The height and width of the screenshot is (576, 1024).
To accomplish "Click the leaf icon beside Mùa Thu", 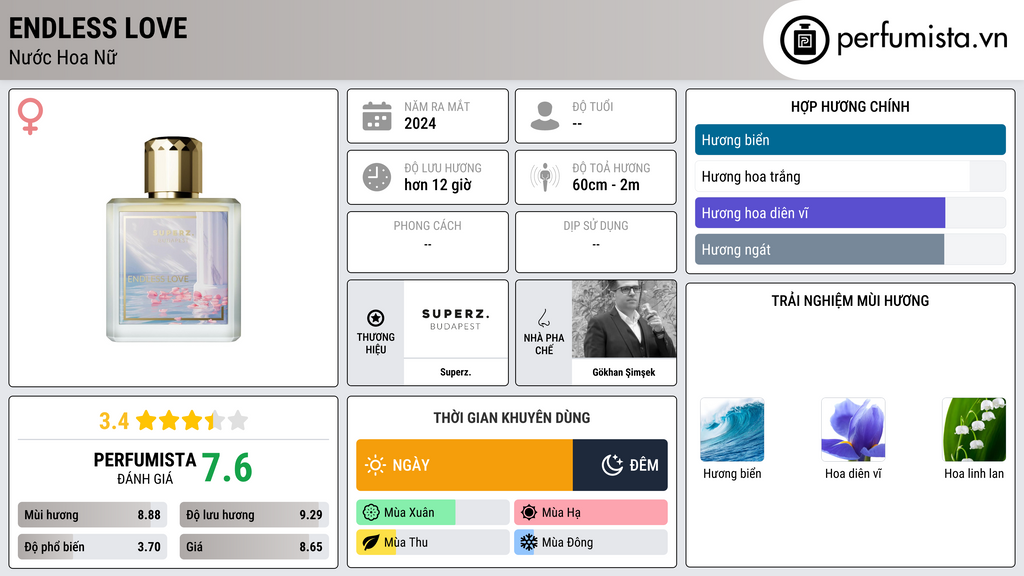I will [371, 542].
